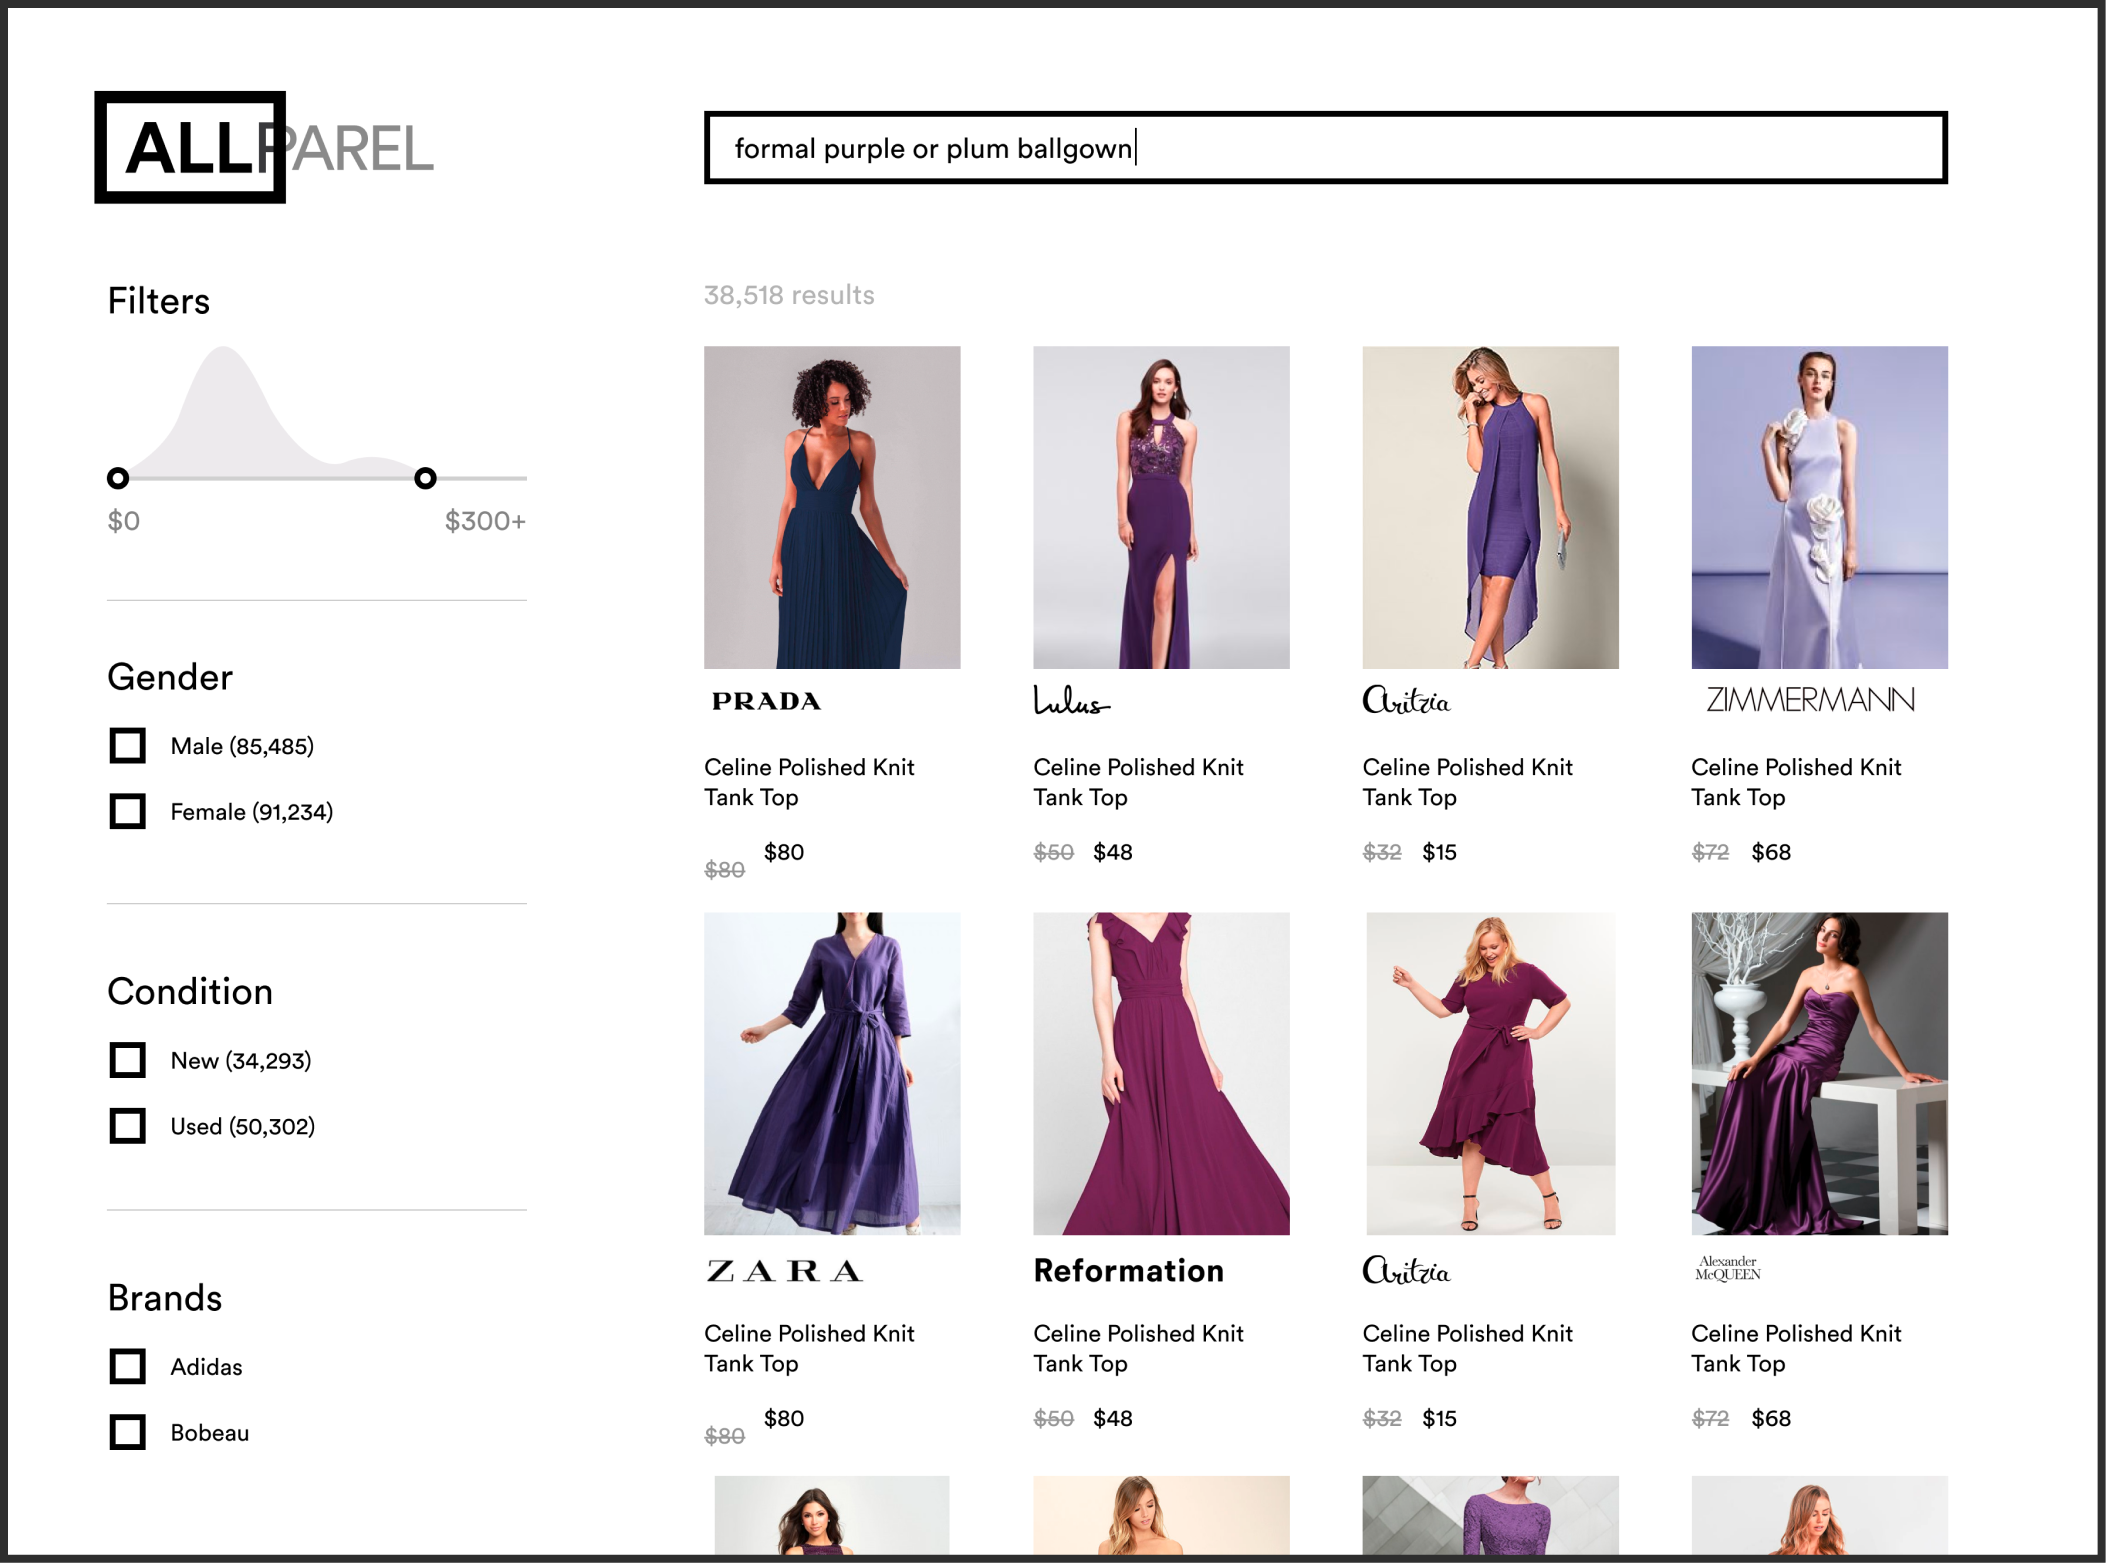This screenshot has width=2106, height=1563.
Task: Open Zimmermann's Celine Polished Knit Tank Top title
Action: [1796, 782]
